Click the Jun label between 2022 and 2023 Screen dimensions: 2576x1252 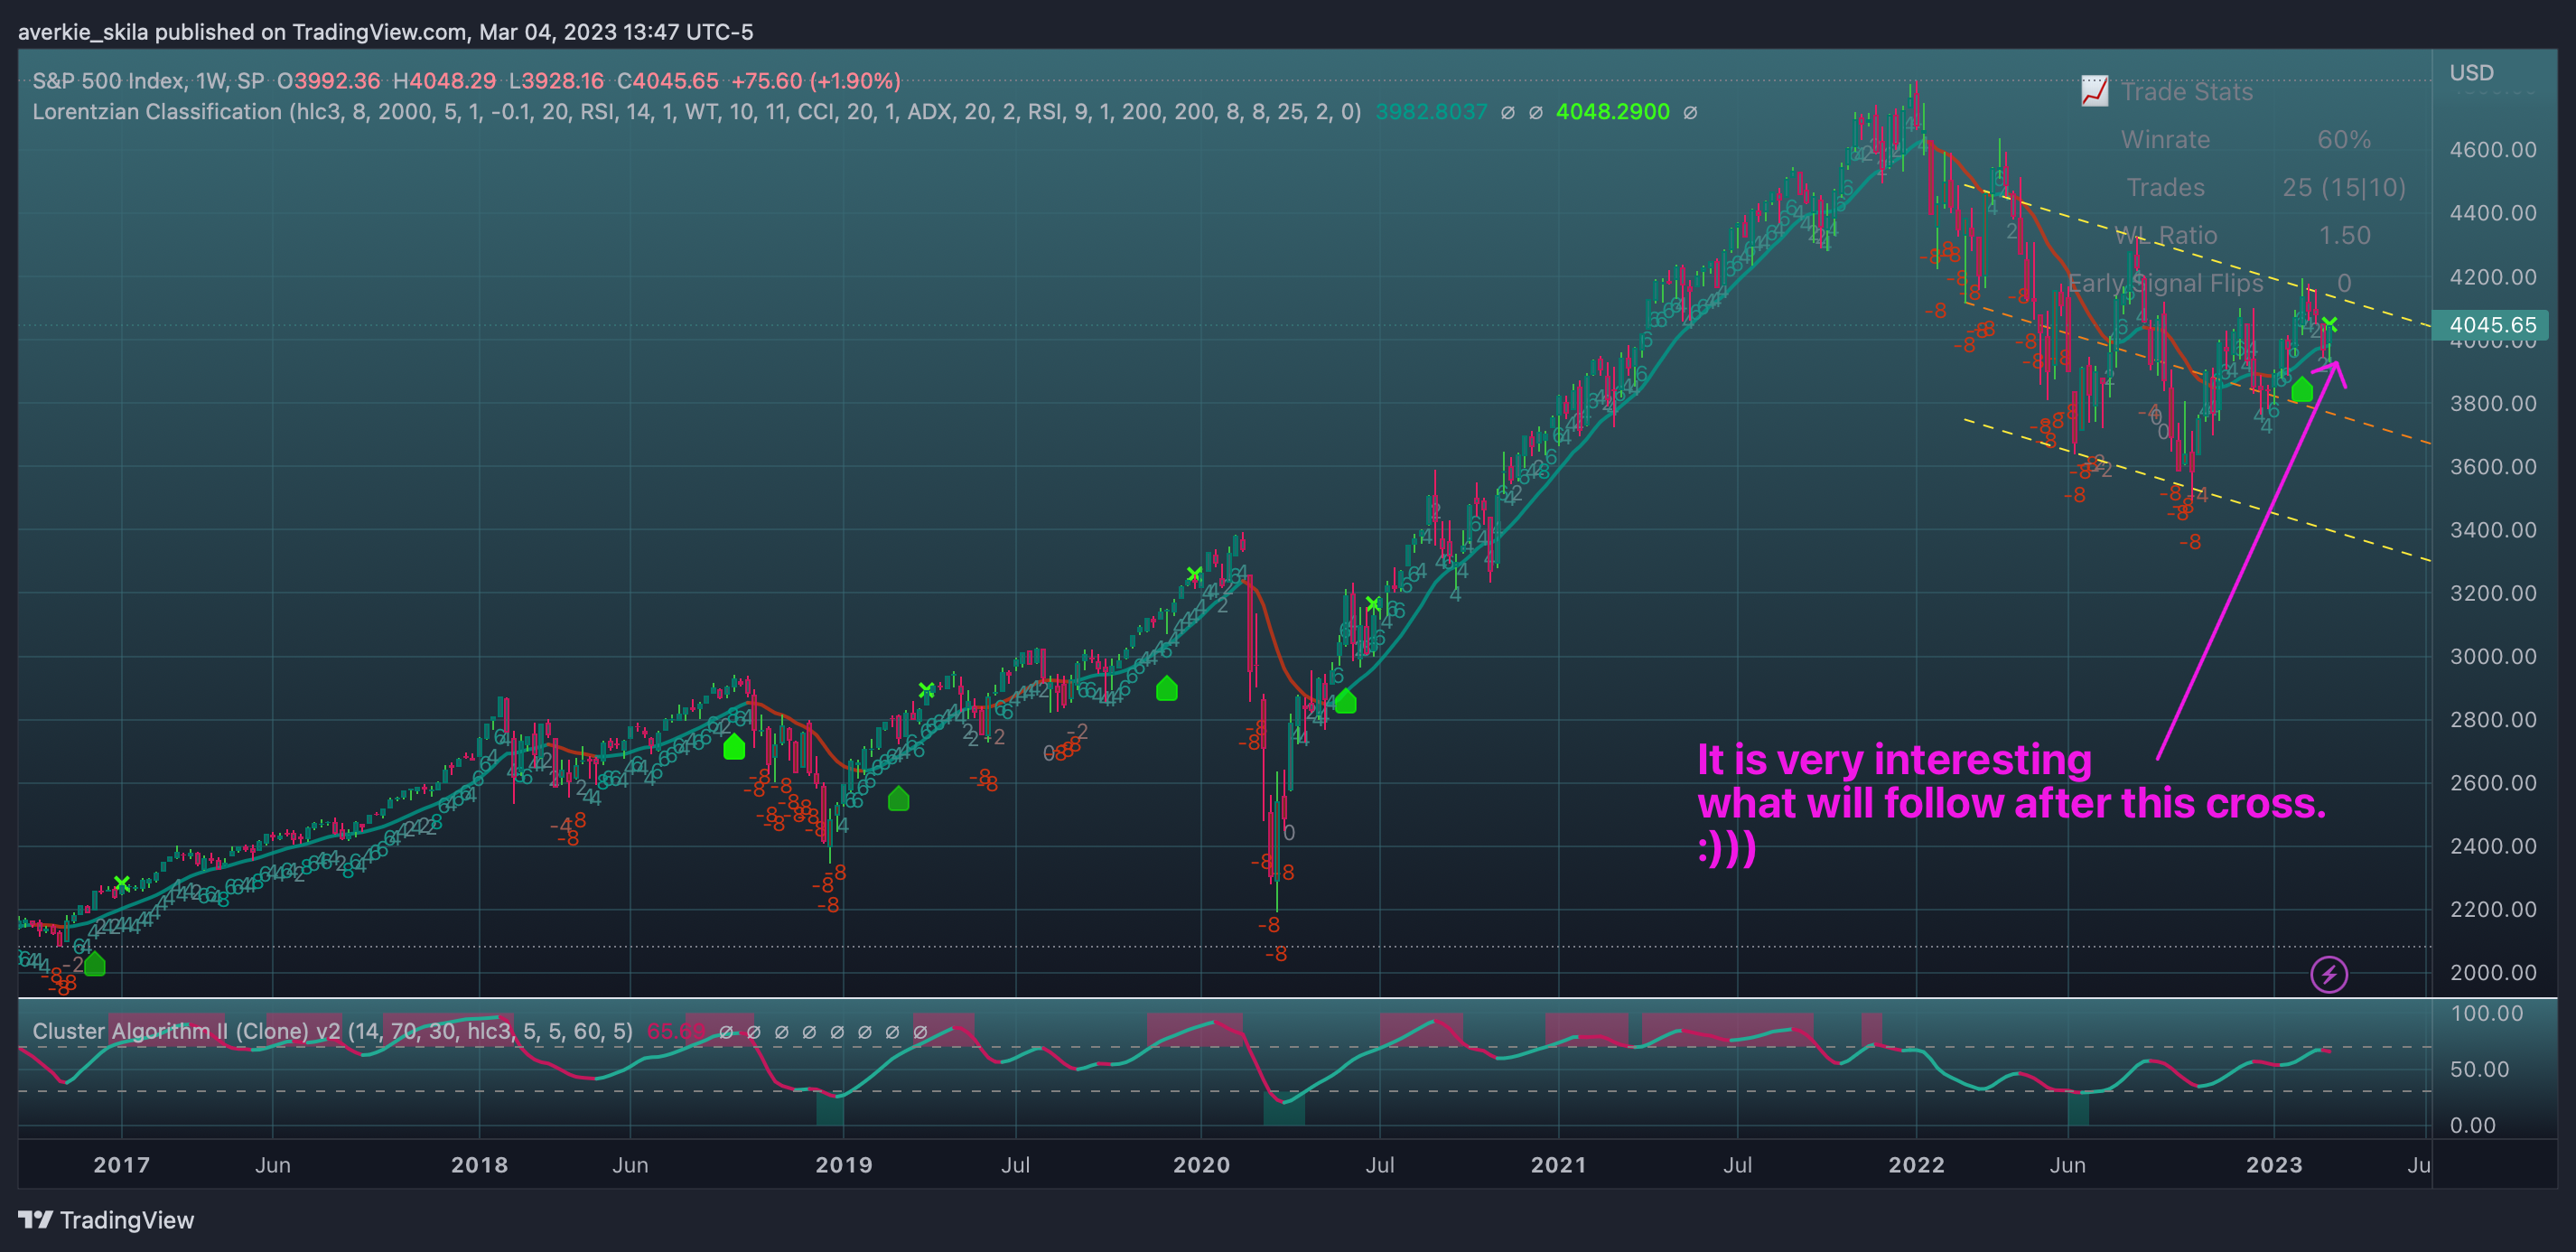[2067, 1164]
